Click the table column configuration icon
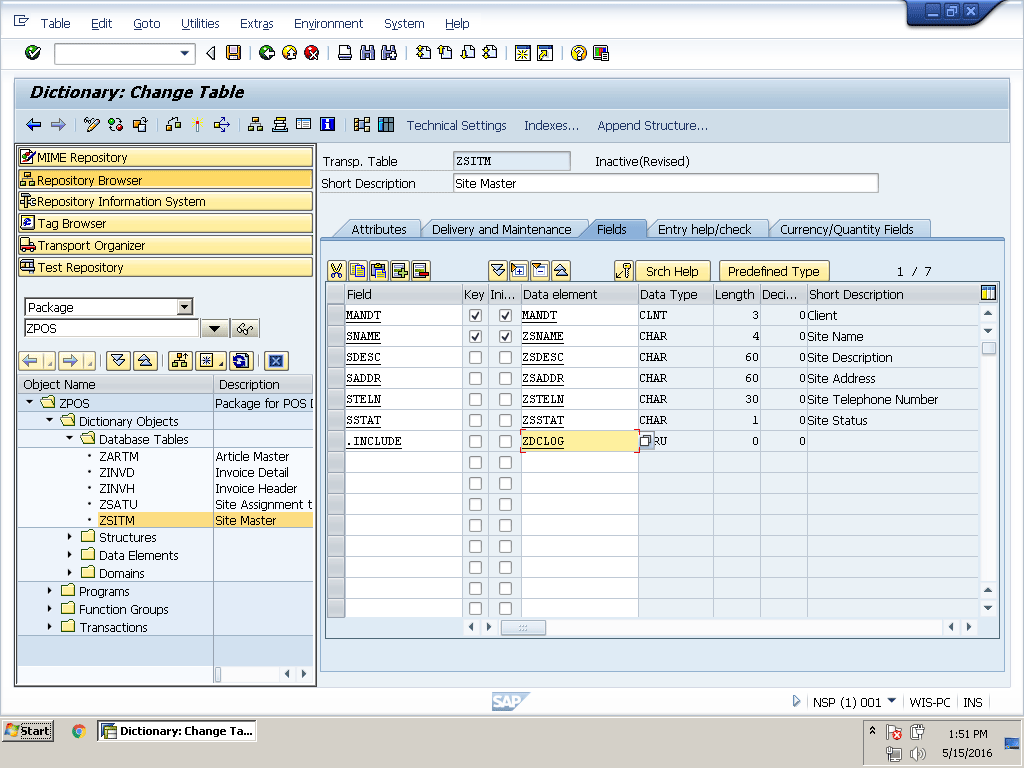This screenshot has width=1024, height=768. tap(988, 293)
